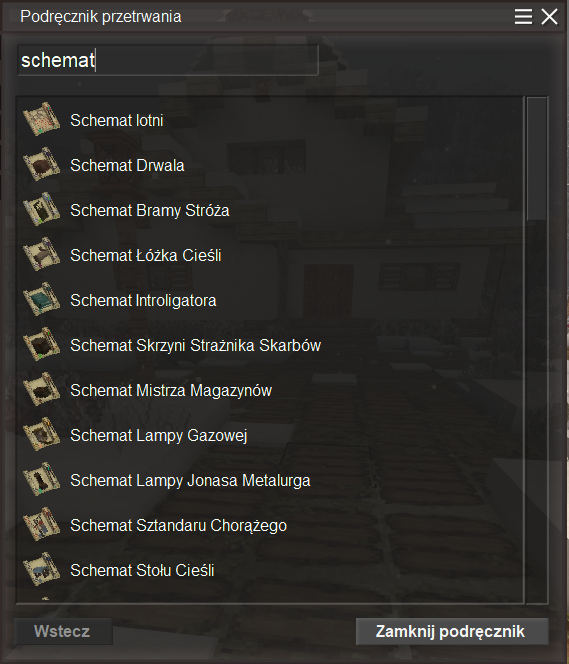Click the Schemat Mistrza Magazynów icon

click(41, 389)
